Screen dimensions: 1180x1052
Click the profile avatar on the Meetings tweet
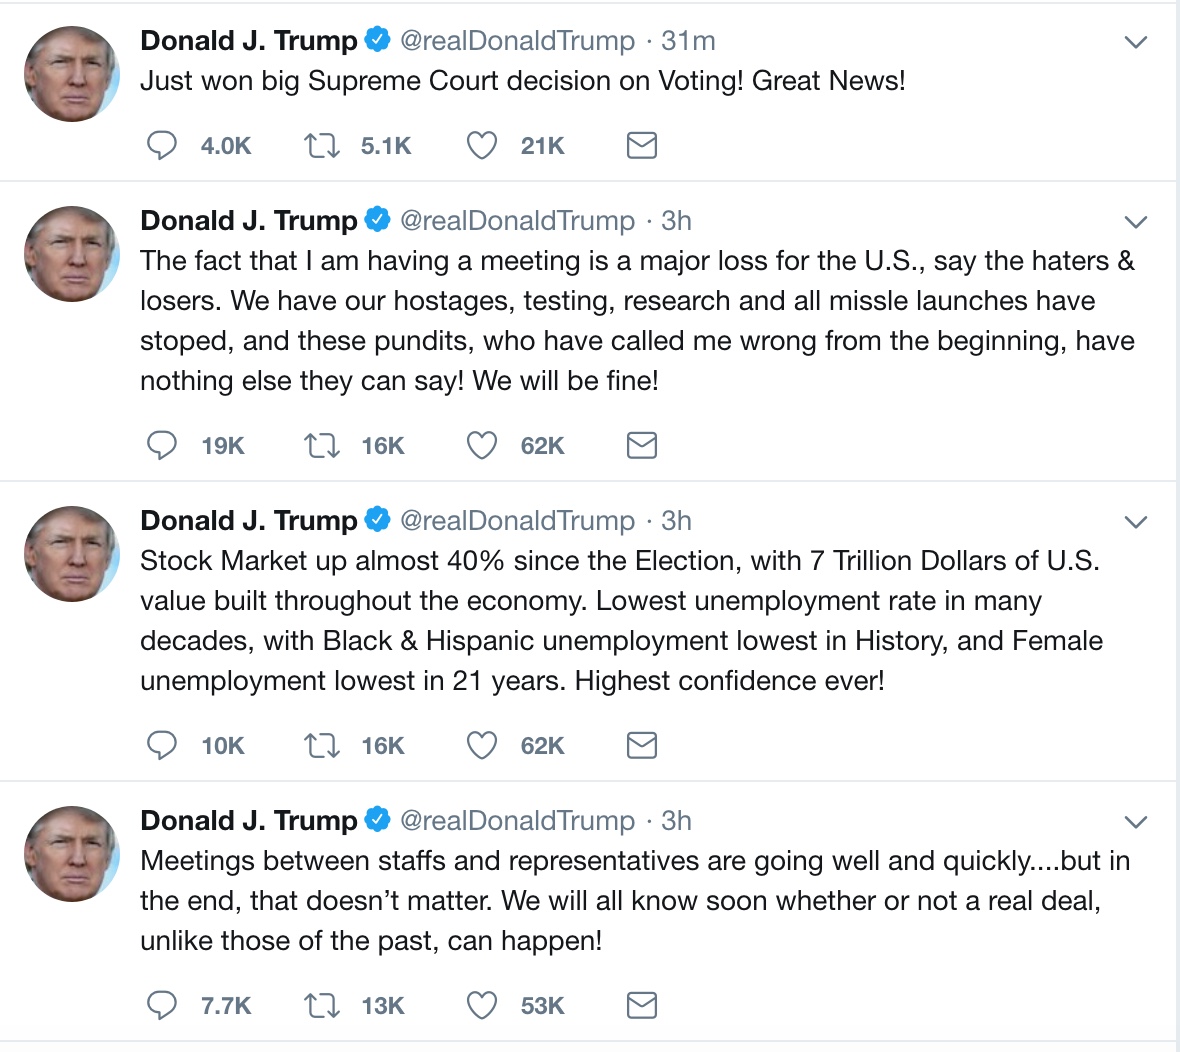72,854
